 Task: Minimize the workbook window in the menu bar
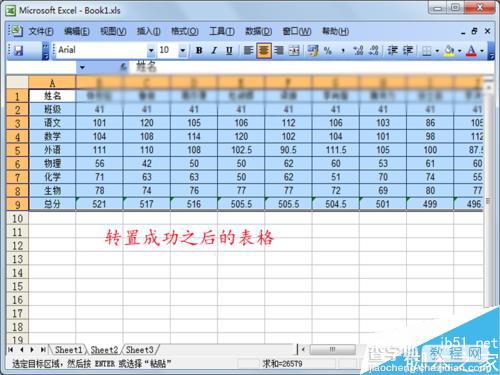point(463,32)
